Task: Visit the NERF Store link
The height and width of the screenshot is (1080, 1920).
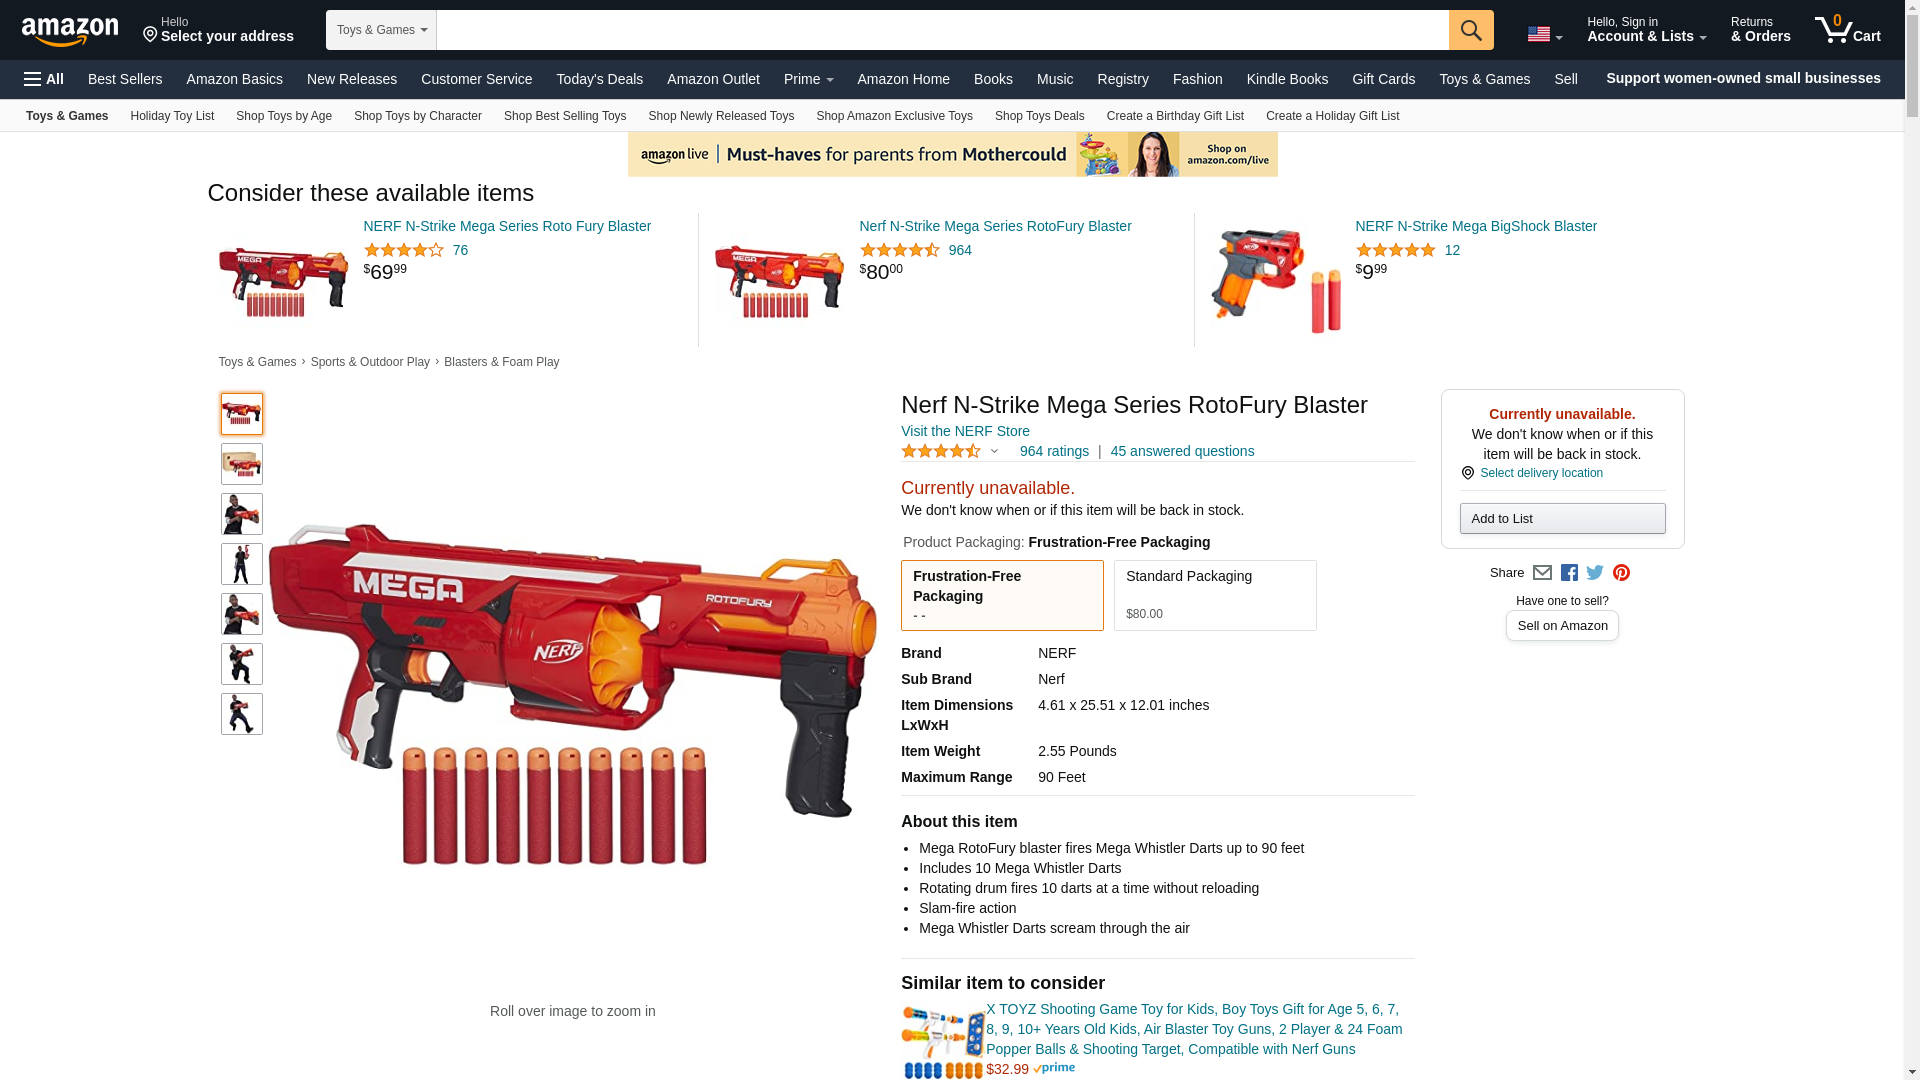Action: 965,431
